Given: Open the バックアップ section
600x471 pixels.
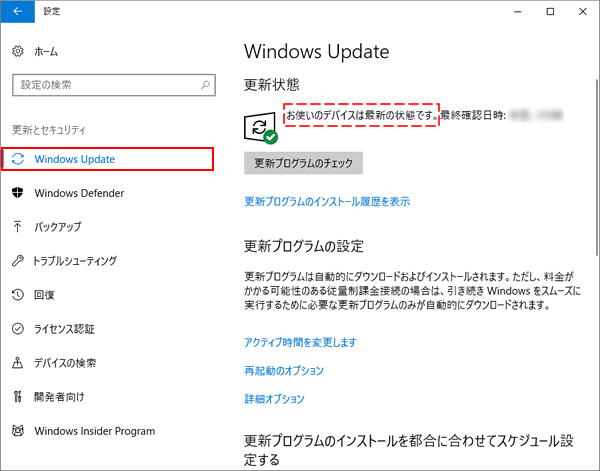Looking at the screenshot, I should pos(58,227).
